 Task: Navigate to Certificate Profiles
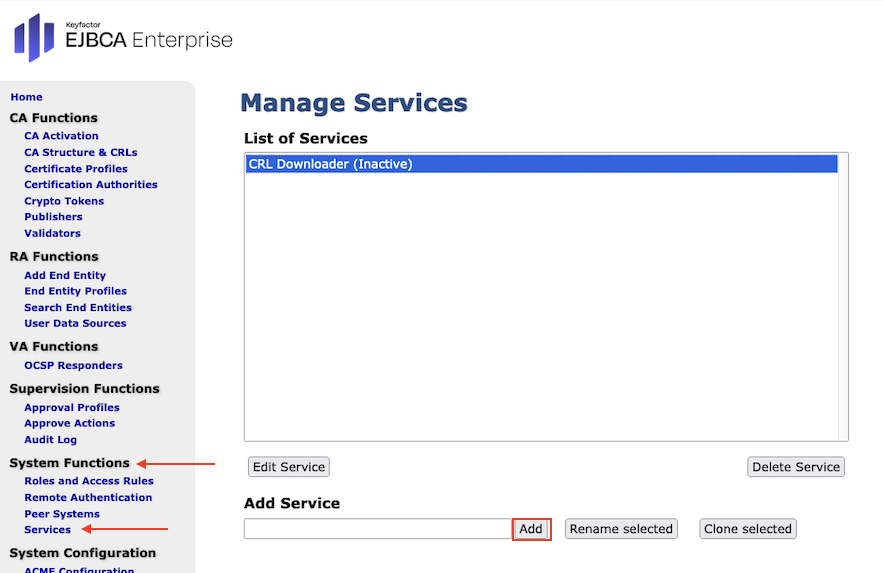pos(75,168)
